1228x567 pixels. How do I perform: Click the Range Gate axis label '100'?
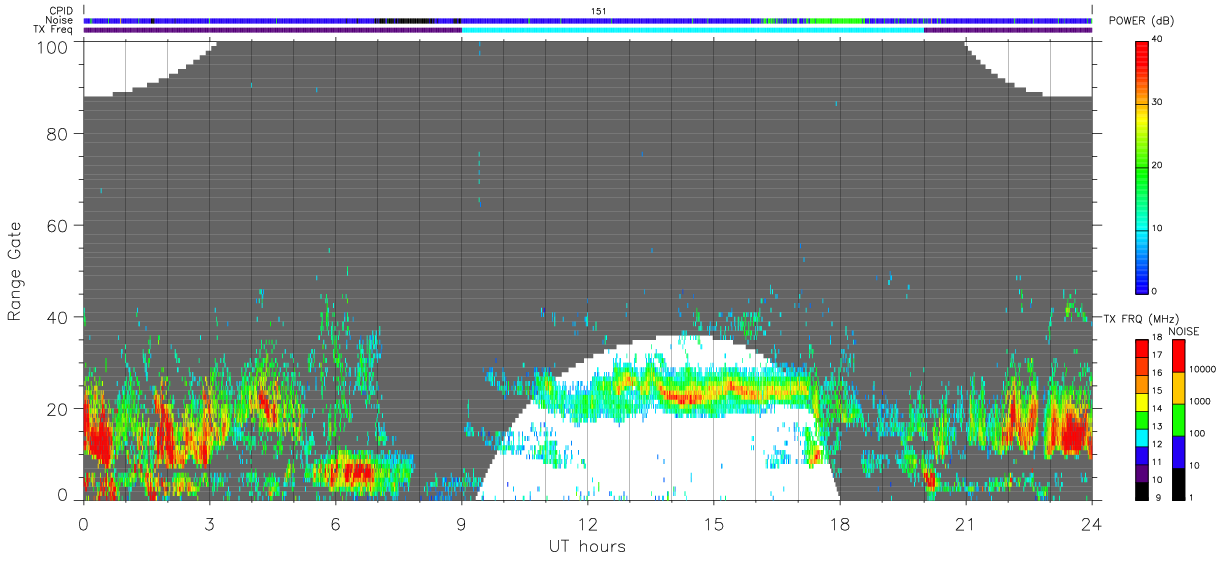(x=54, y=46)
